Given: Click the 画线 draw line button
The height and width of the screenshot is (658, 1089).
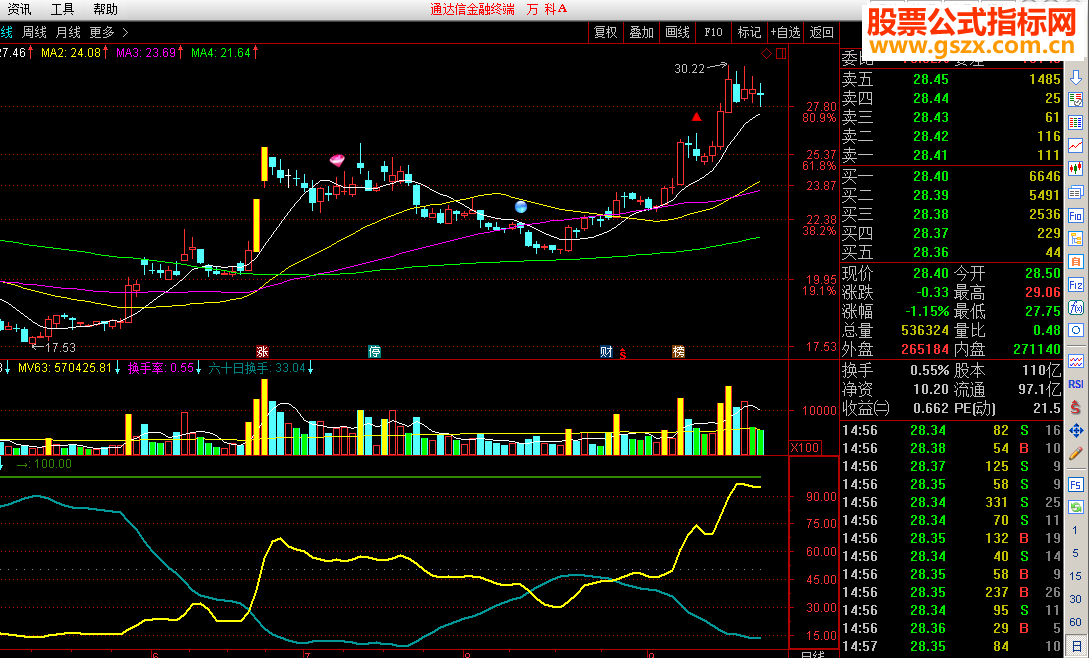Looking at the screenshot, I should click(677, 32).
